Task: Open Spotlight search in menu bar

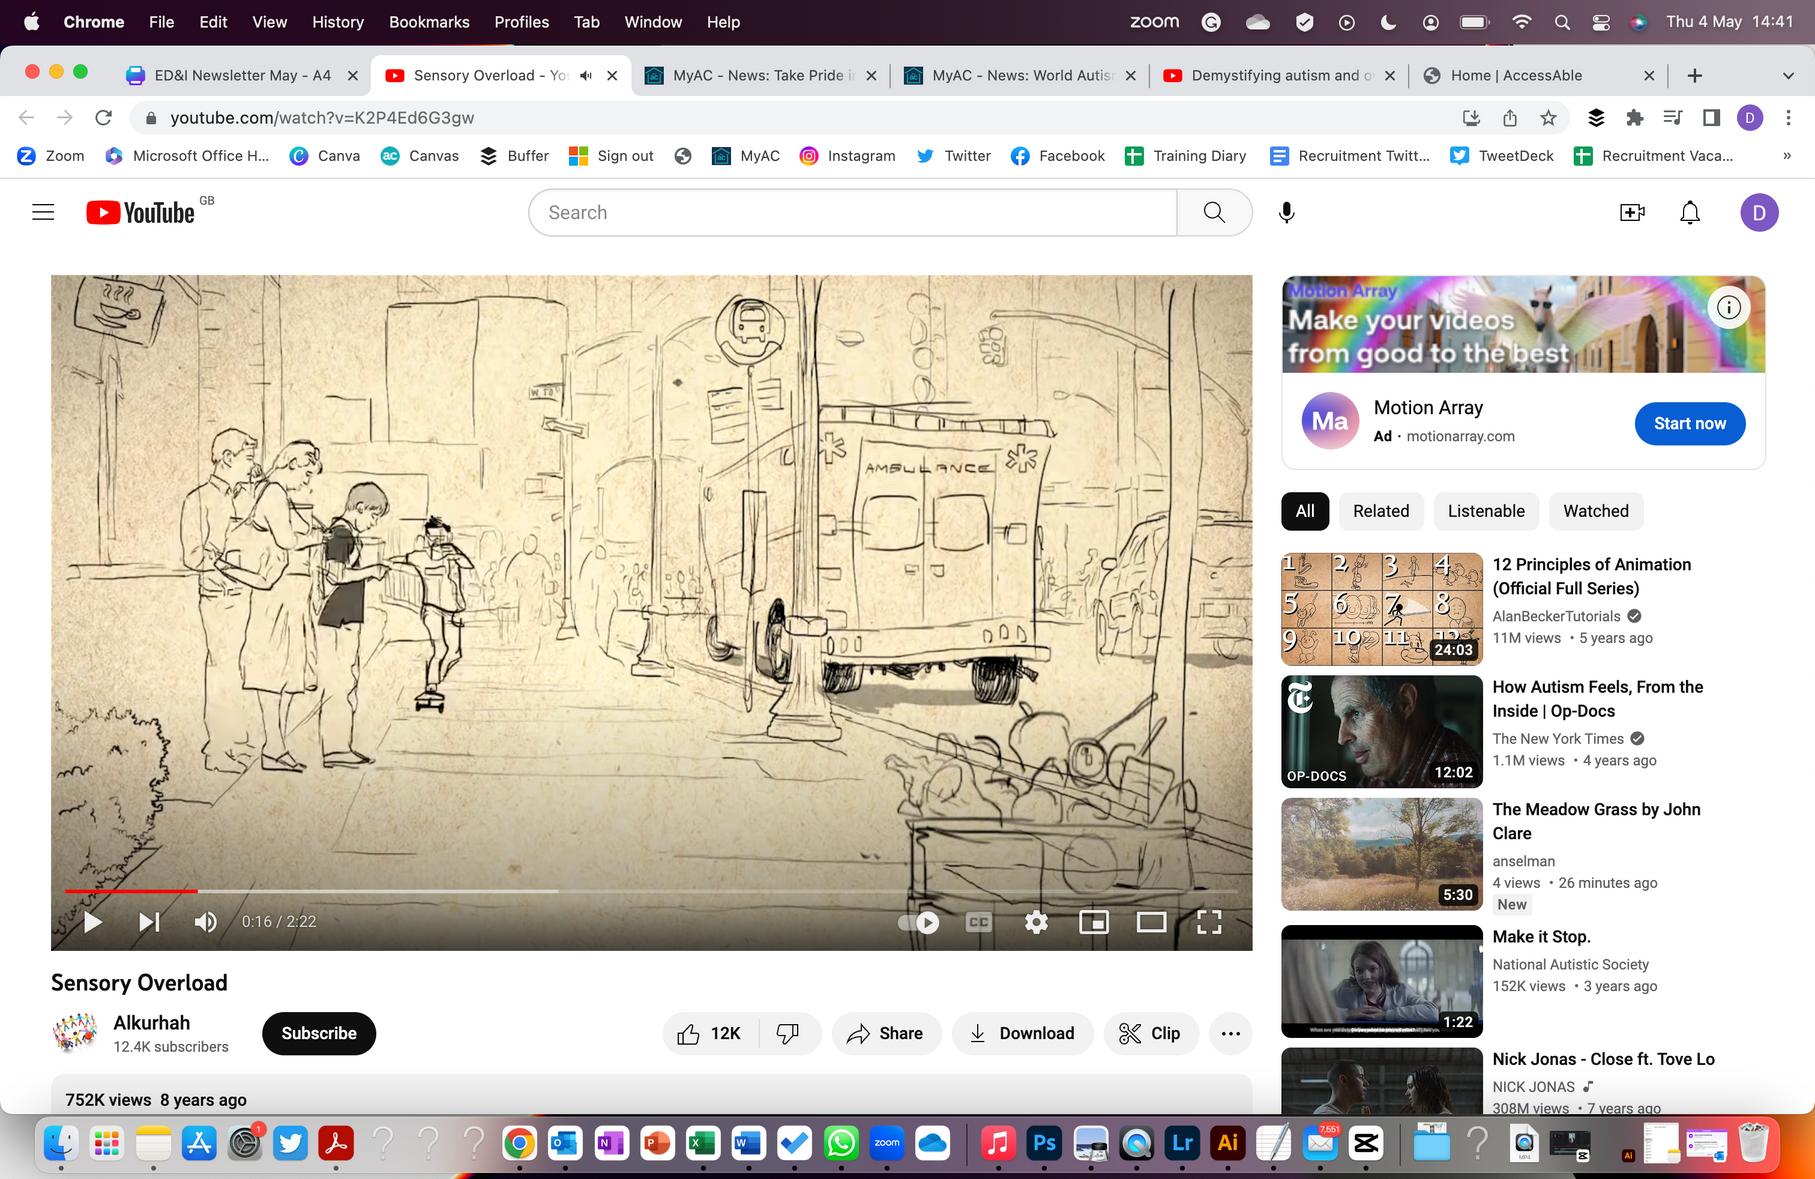Action: [1562, 21]
